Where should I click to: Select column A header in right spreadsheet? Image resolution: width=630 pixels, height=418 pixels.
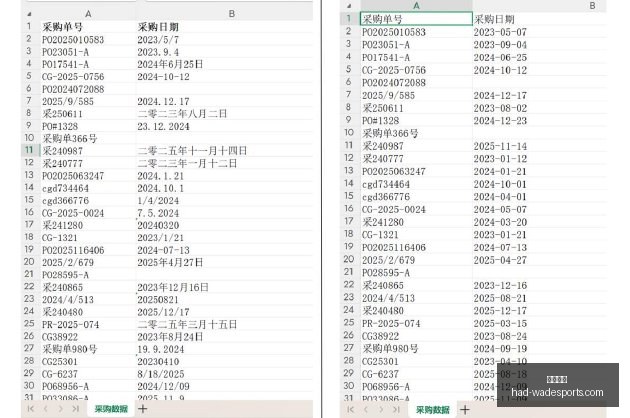click(416, 6)
